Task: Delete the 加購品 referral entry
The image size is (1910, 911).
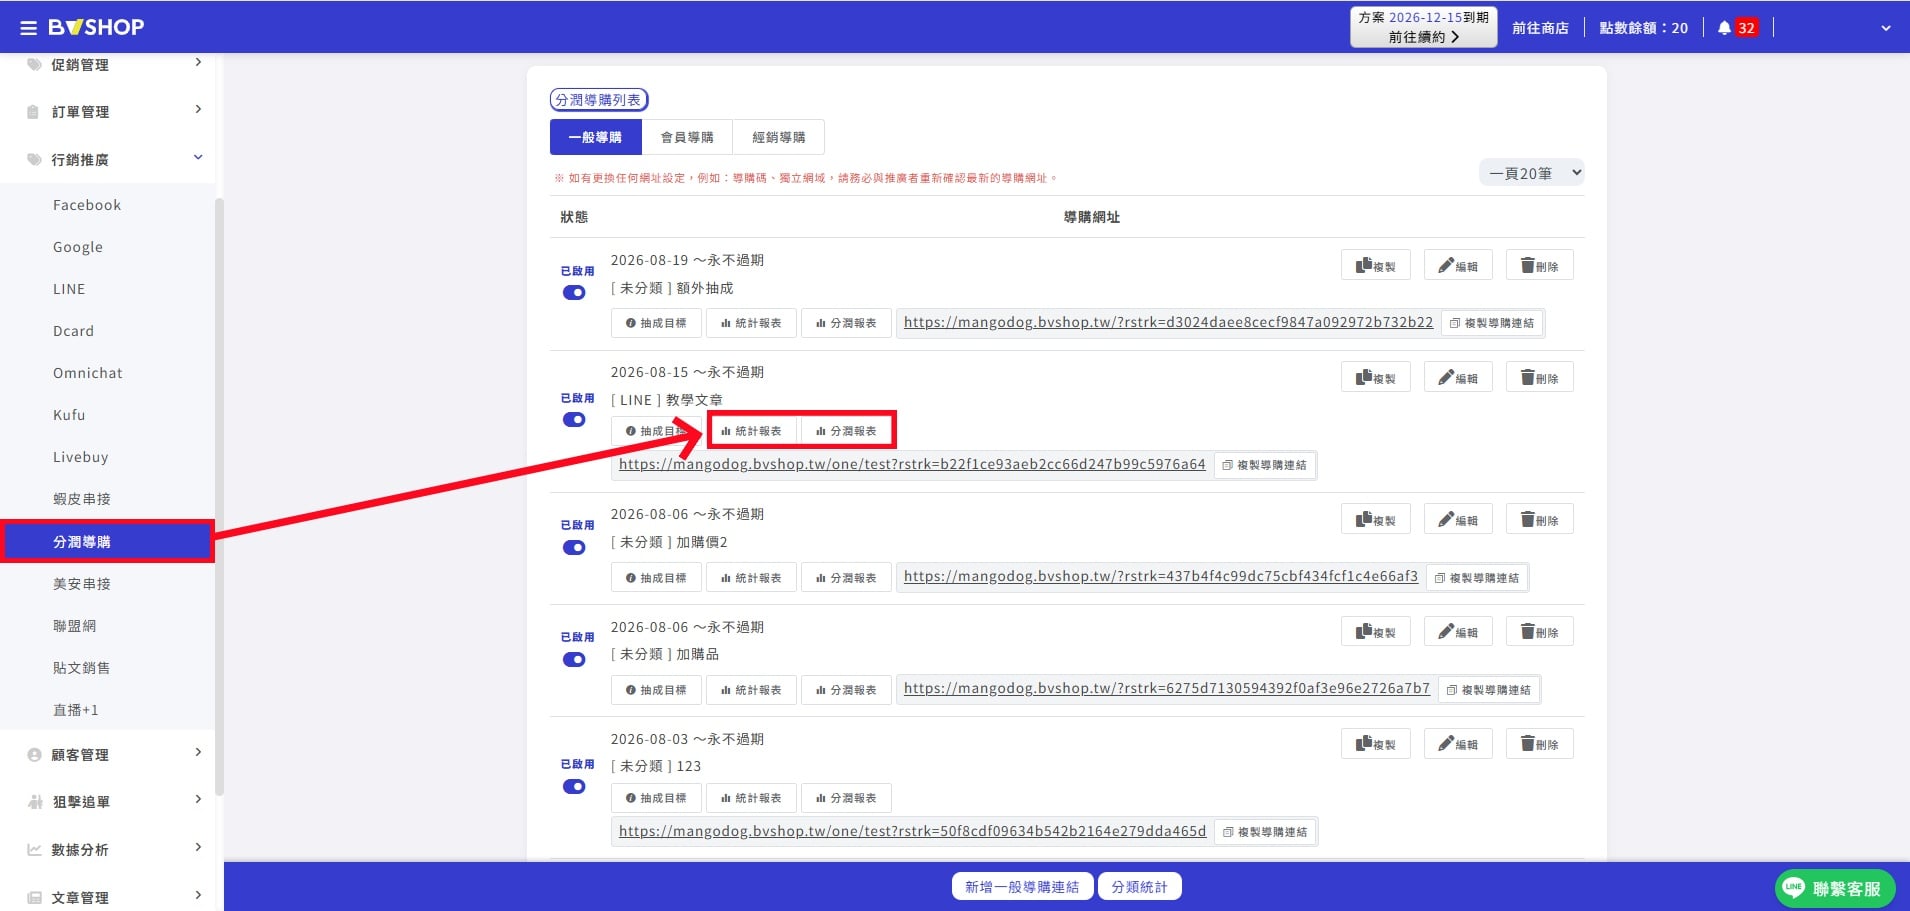Action: coord(1540,631)
